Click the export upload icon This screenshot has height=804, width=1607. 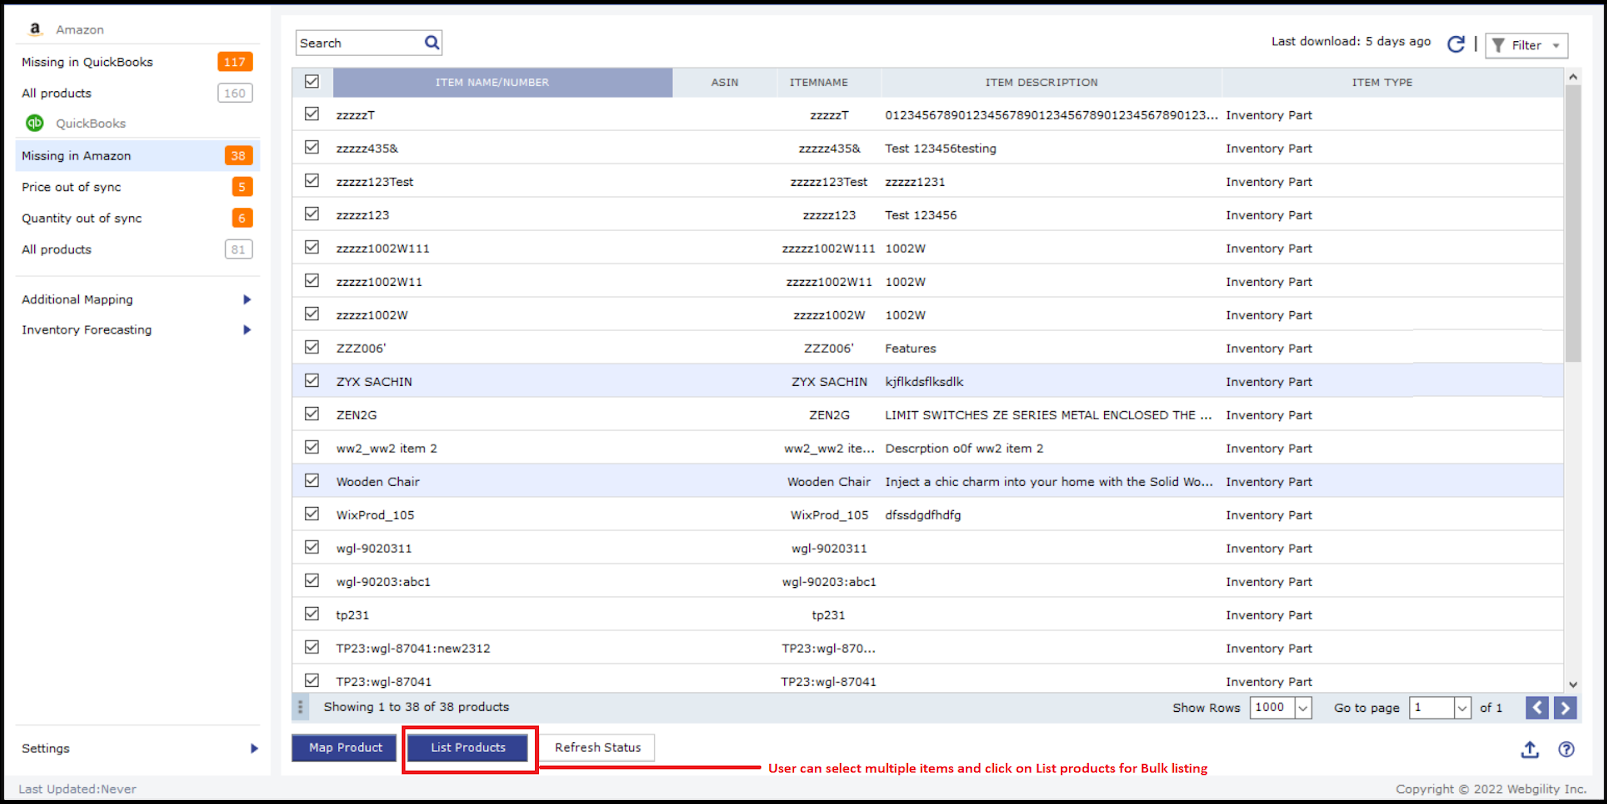(x=1529, y=749)
